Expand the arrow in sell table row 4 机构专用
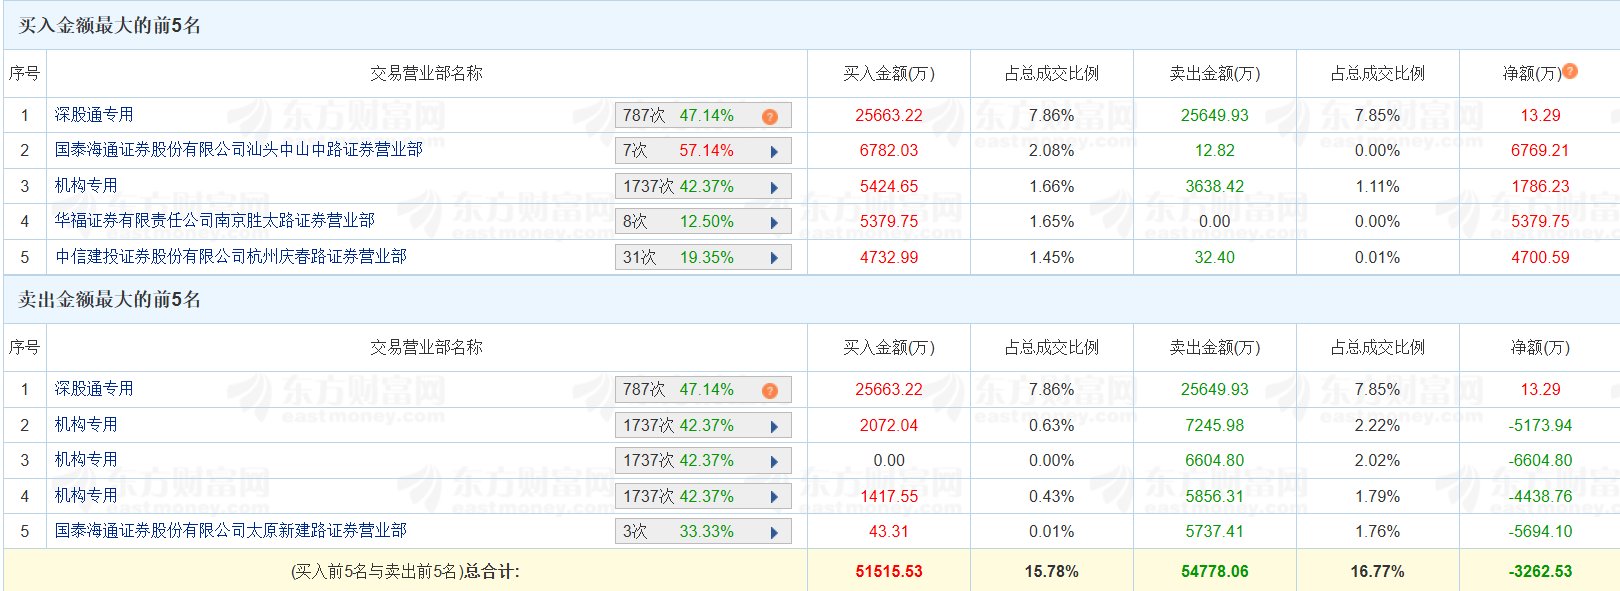 tap(774, 497)
